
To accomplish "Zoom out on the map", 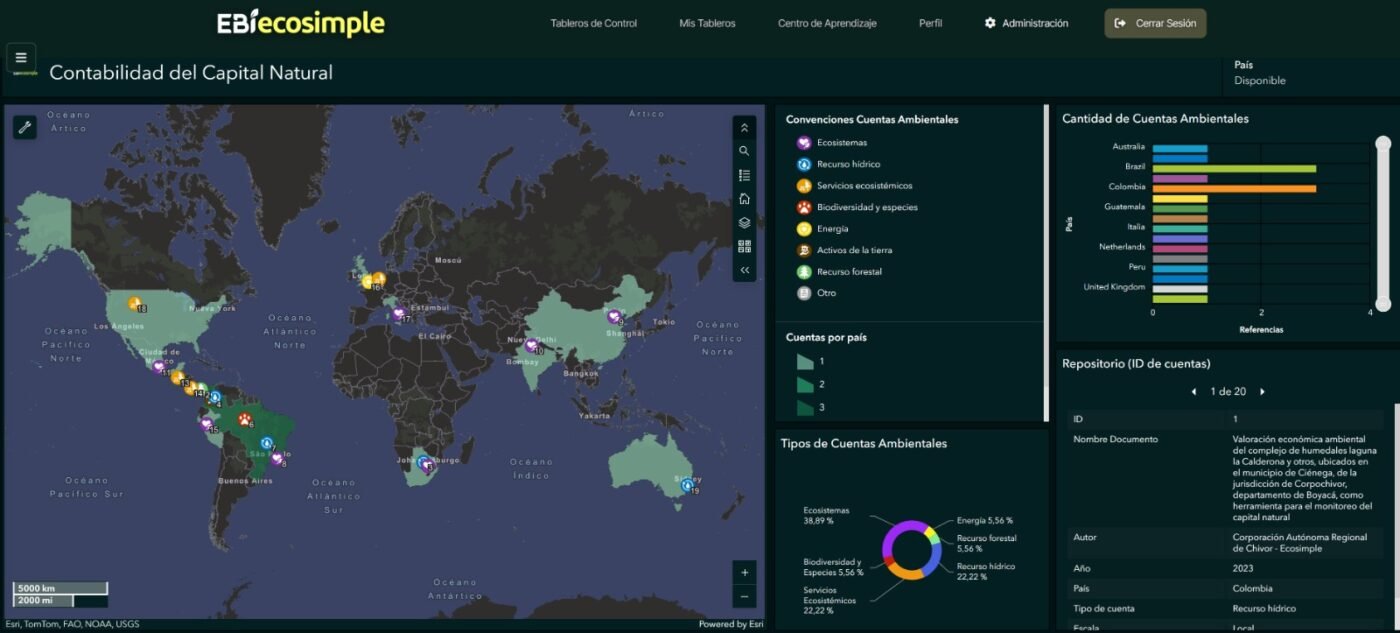I will [x=744, y=597].
